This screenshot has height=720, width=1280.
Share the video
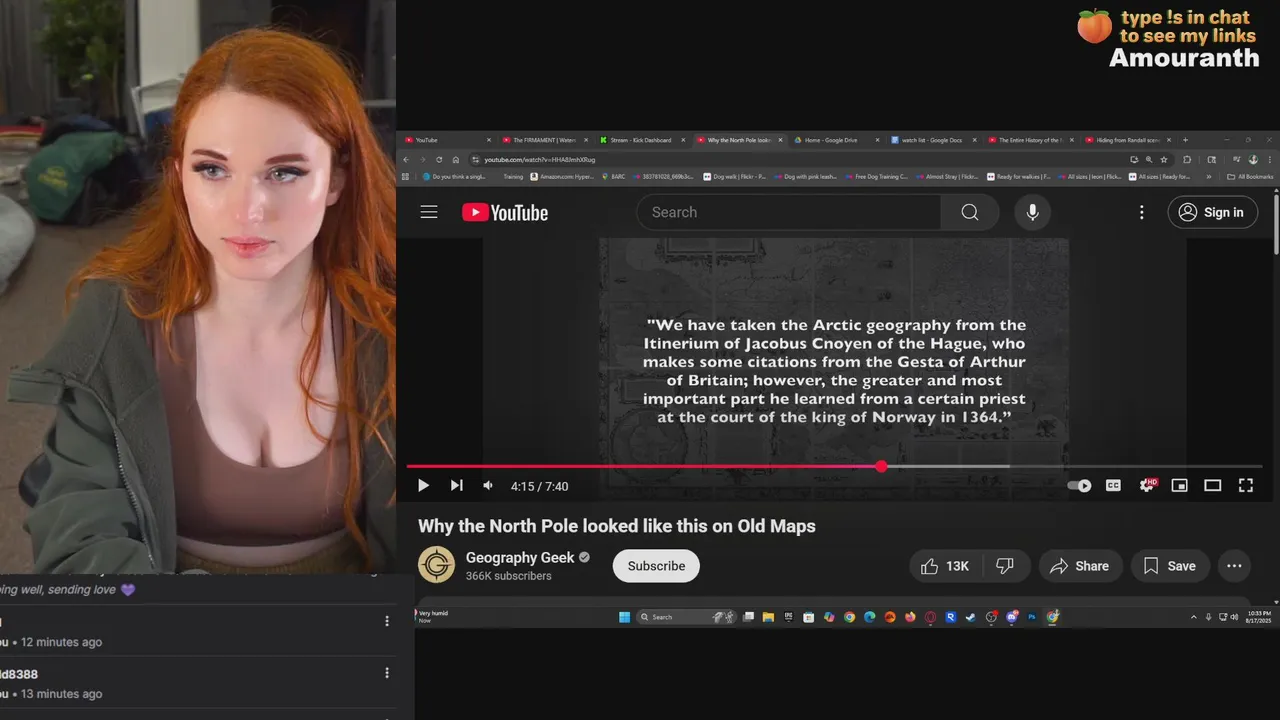(x=1080, y=566)
